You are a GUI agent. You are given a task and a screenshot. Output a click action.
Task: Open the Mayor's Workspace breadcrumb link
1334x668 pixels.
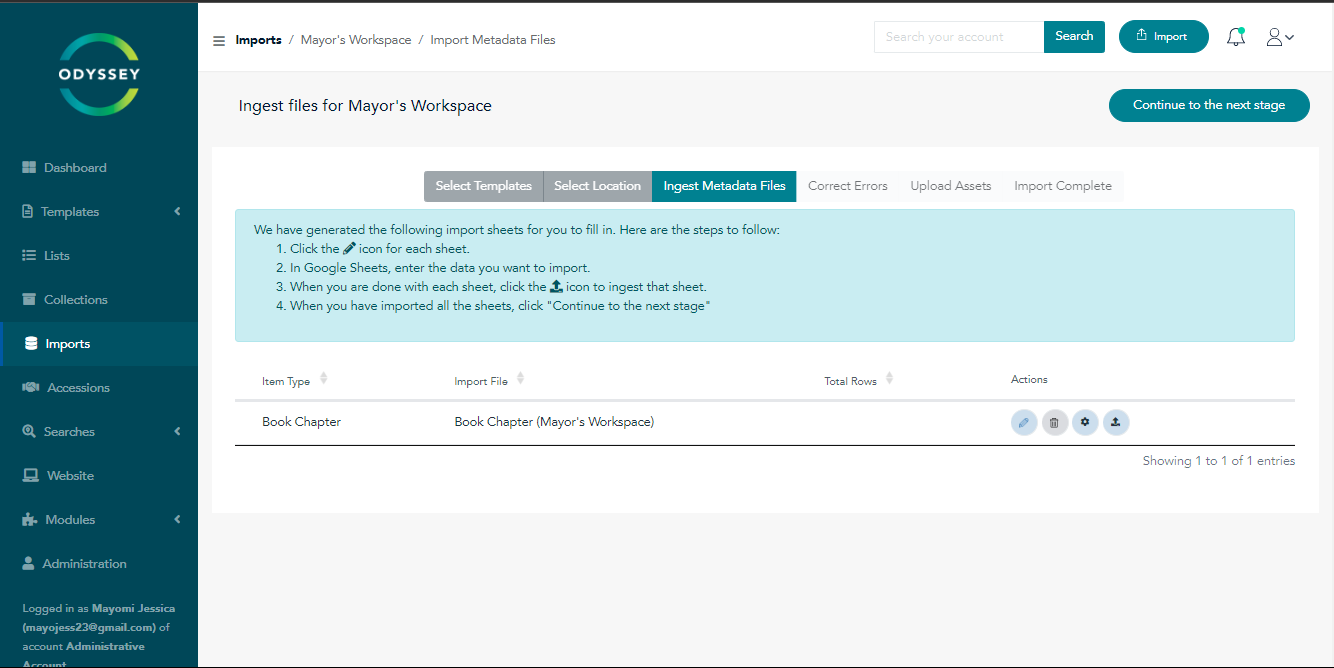[x=356, y=41]
